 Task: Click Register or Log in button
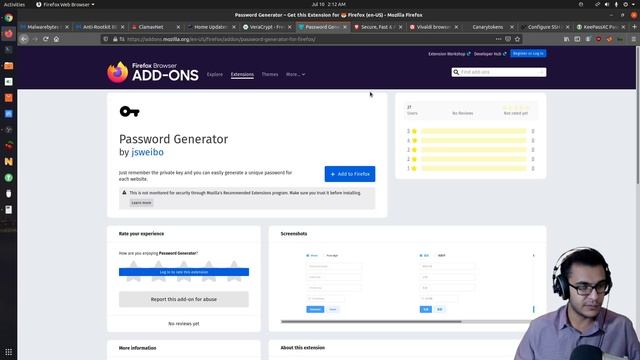(x=528, y=53)
